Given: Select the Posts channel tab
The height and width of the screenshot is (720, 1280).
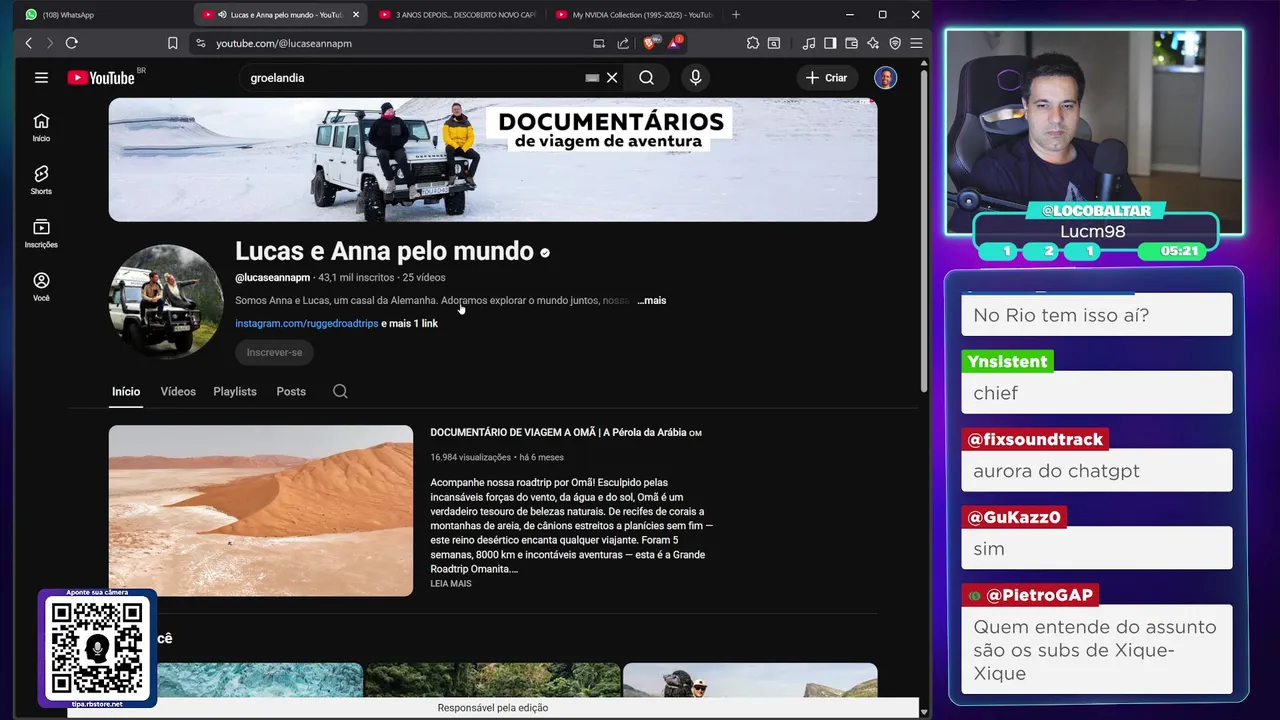Looking at the screenshot, I should [291, 391].
